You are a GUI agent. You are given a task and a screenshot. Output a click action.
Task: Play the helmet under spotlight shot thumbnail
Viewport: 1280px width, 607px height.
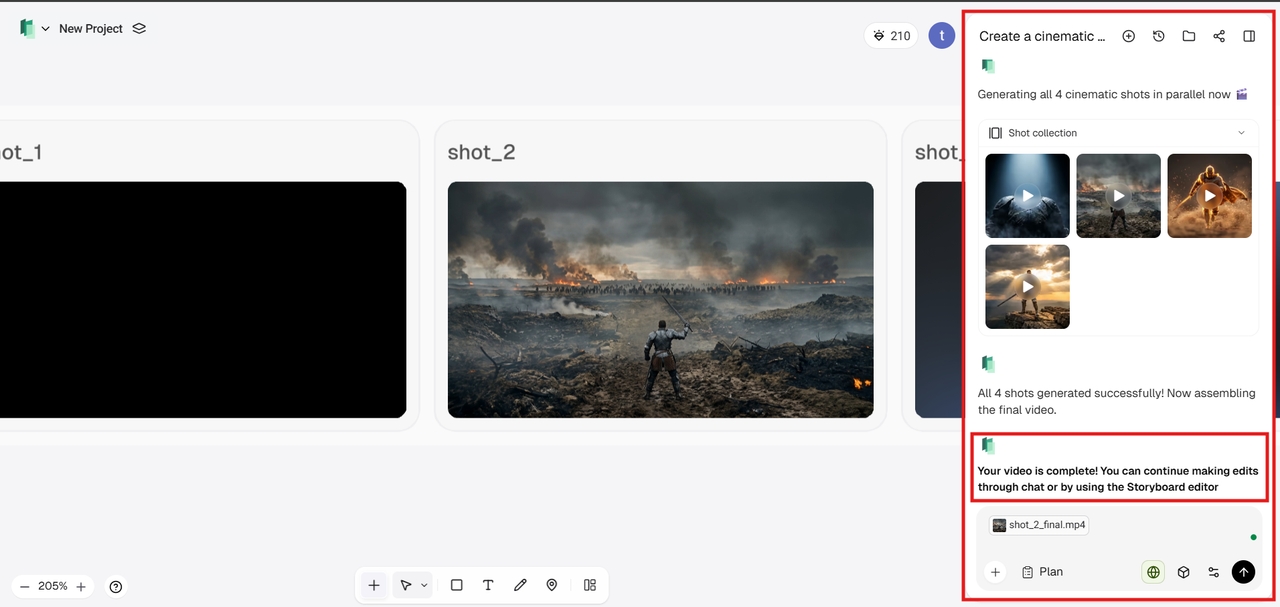pyautogui.click(x=1027, y=195)
